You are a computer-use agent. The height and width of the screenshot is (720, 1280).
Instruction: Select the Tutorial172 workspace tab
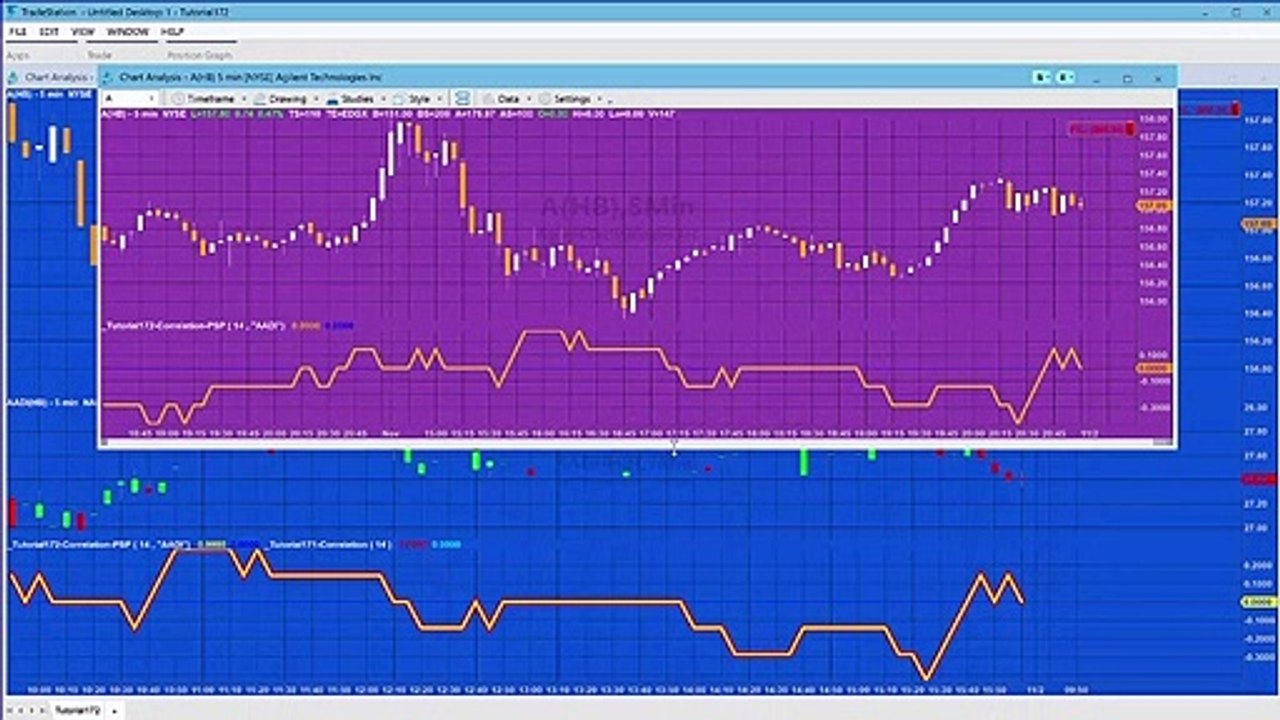click(77, 710)
